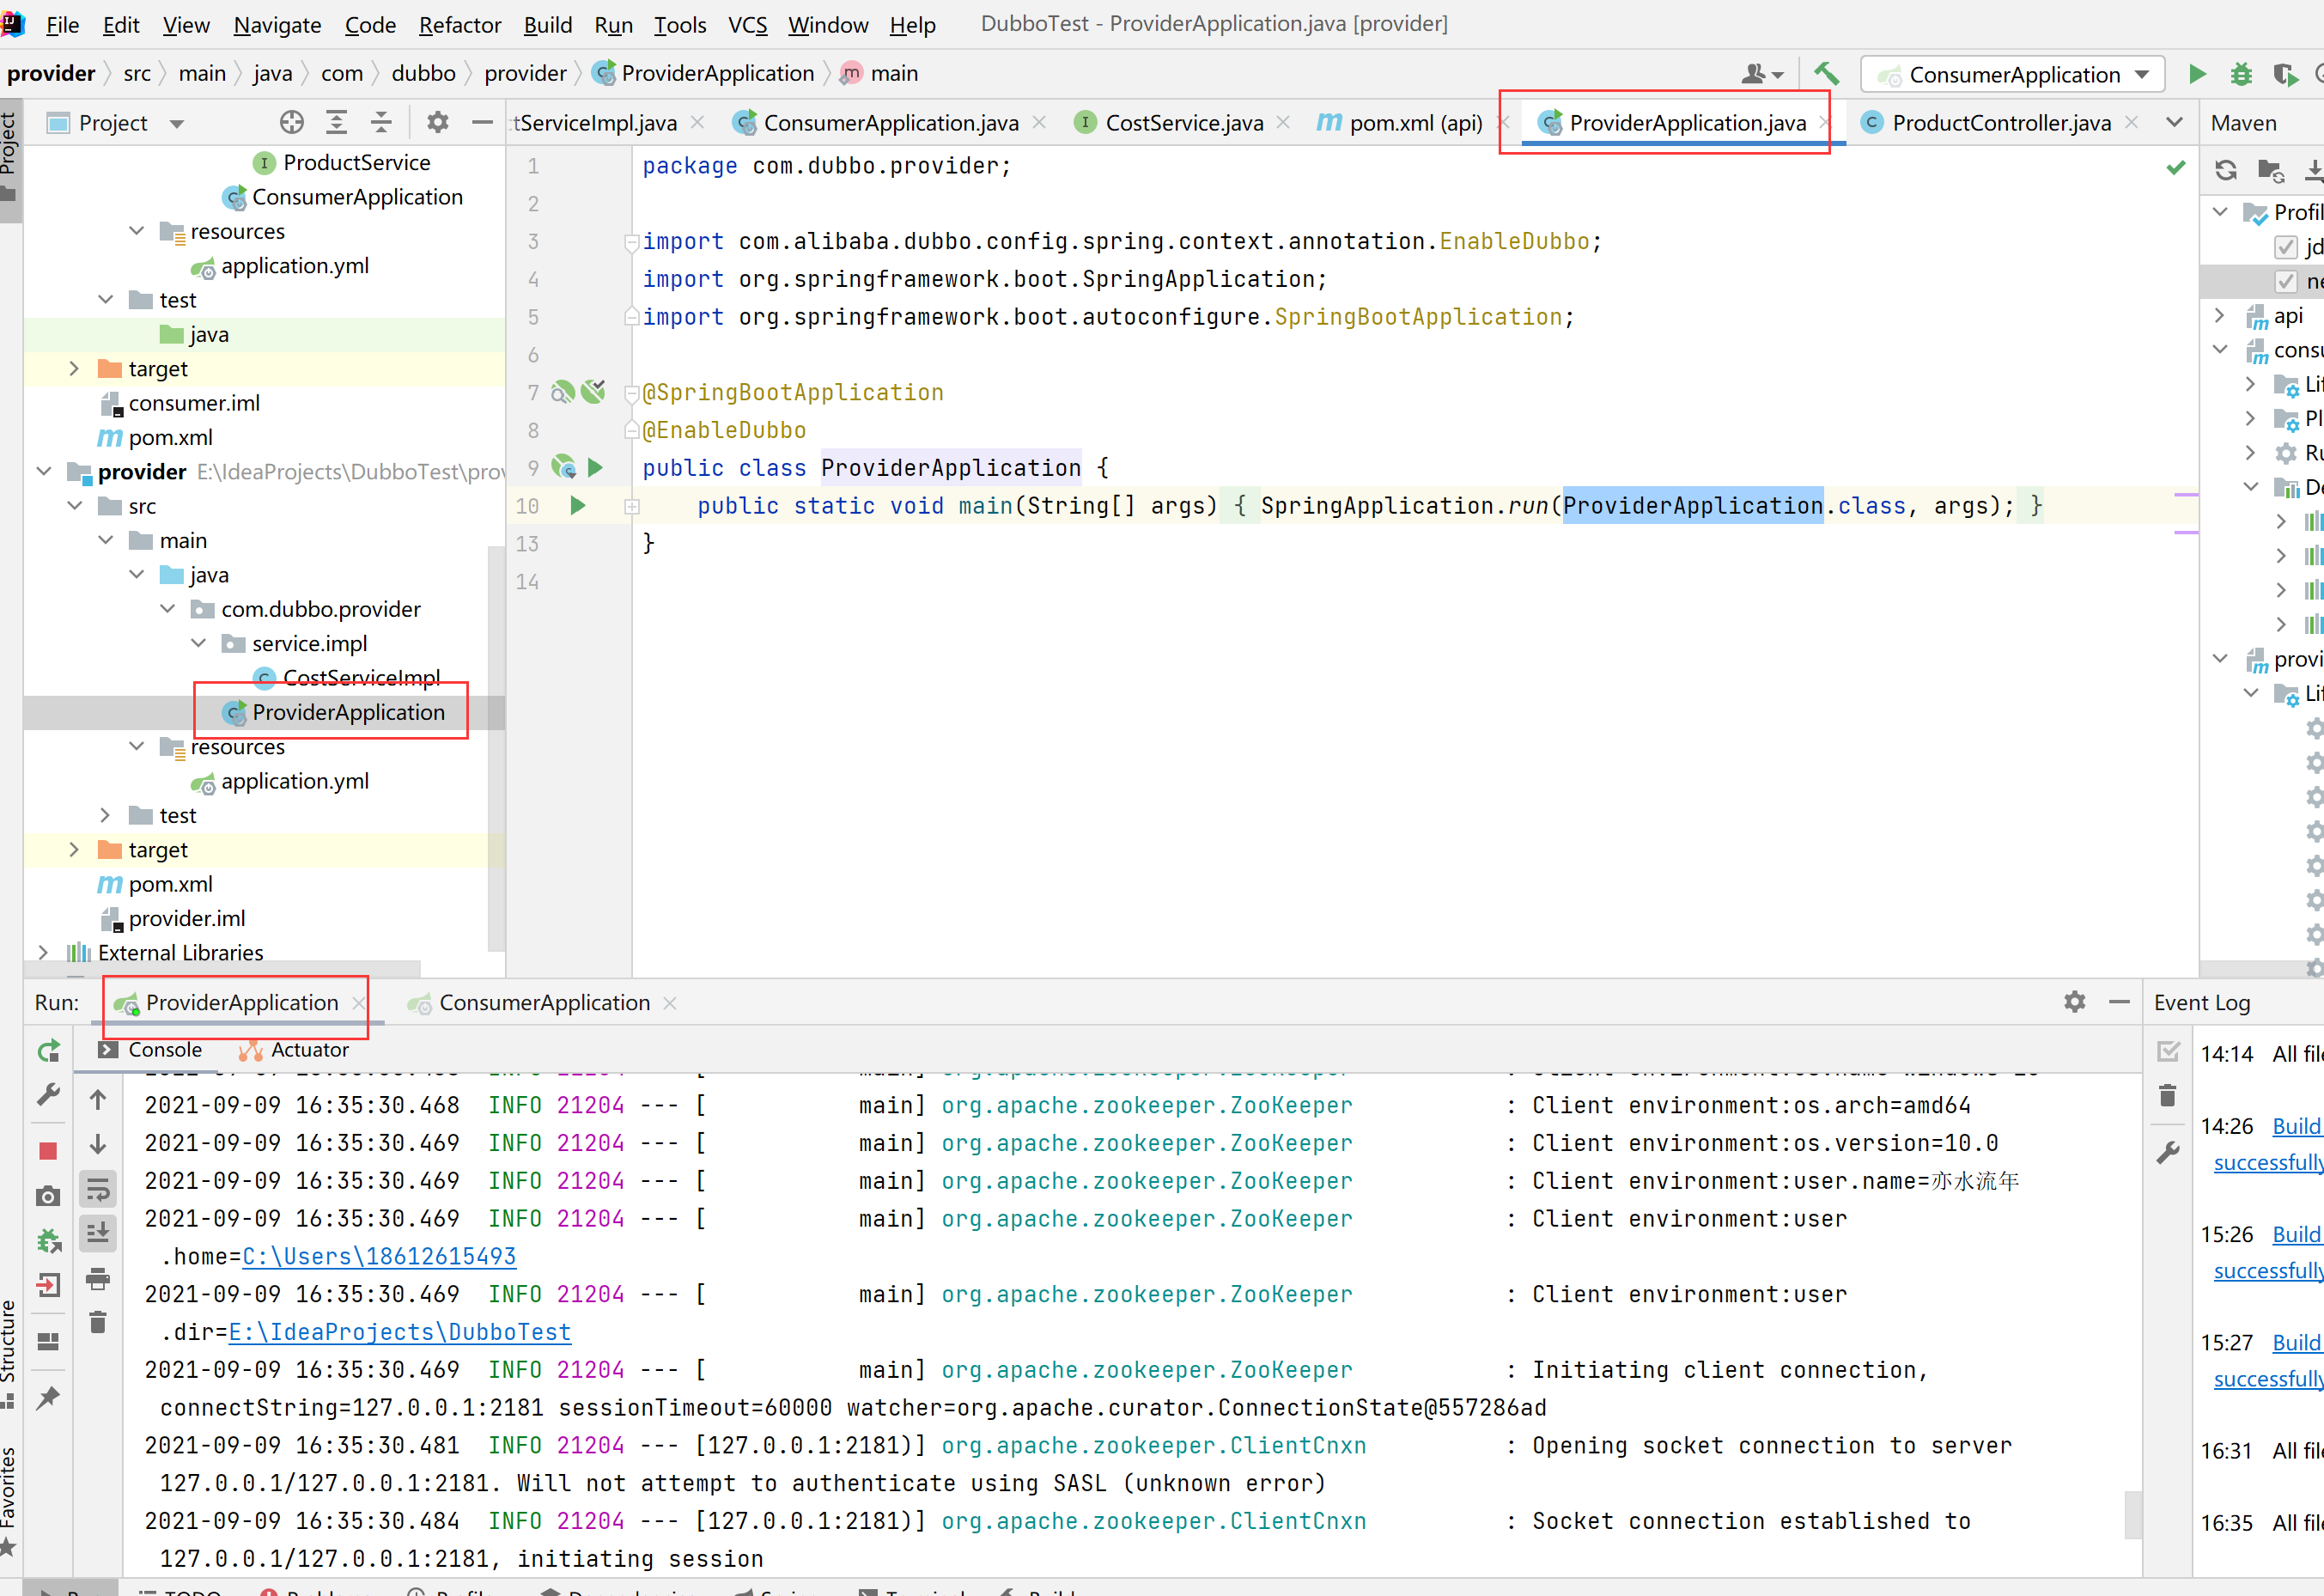Toggle the second Maven profile checkbox
2324x1596 pixels.
(2285, 282)
